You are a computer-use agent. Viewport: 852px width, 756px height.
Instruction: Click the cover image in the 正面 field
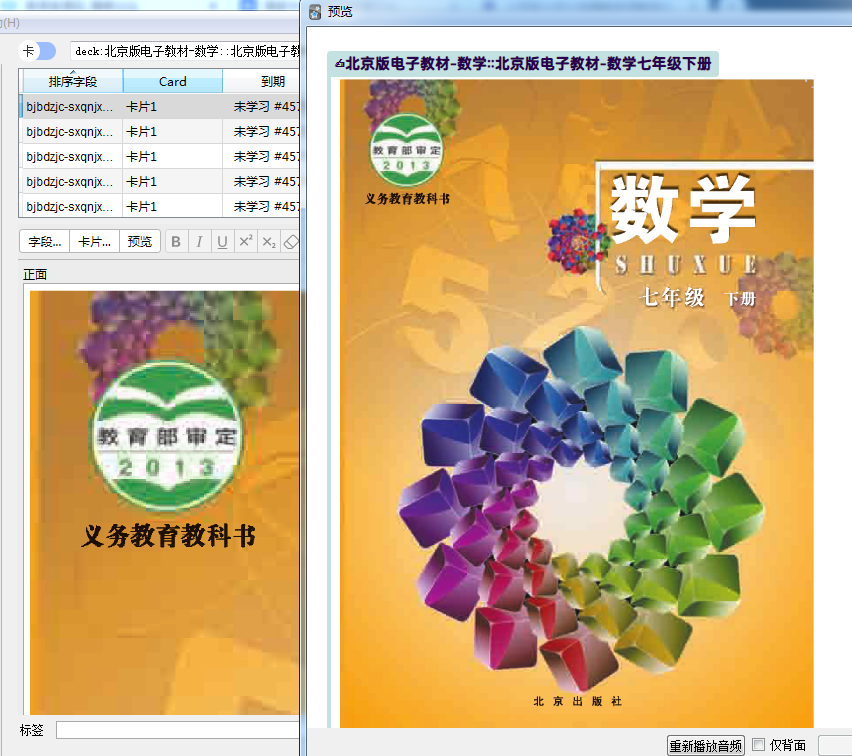pos(165,503)
